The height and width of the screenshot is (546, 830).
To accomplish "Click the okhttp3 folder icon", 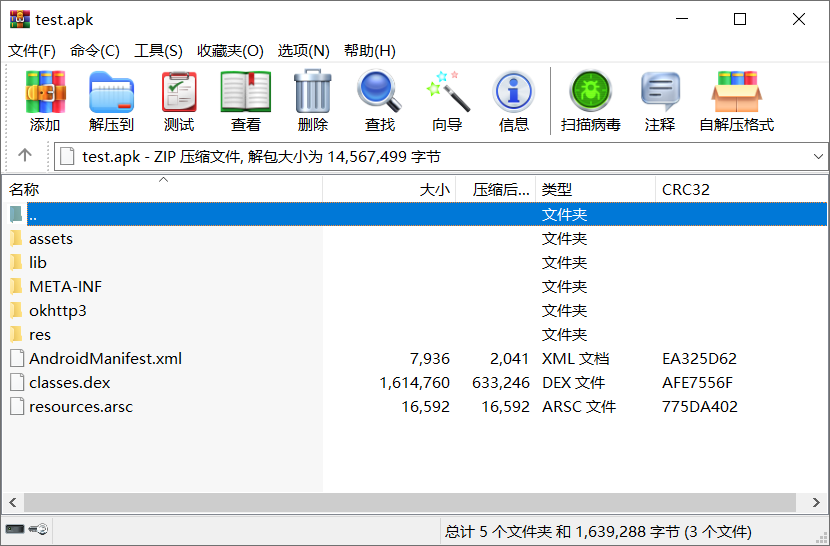I will pyautogui.click(x=16, y=311).
